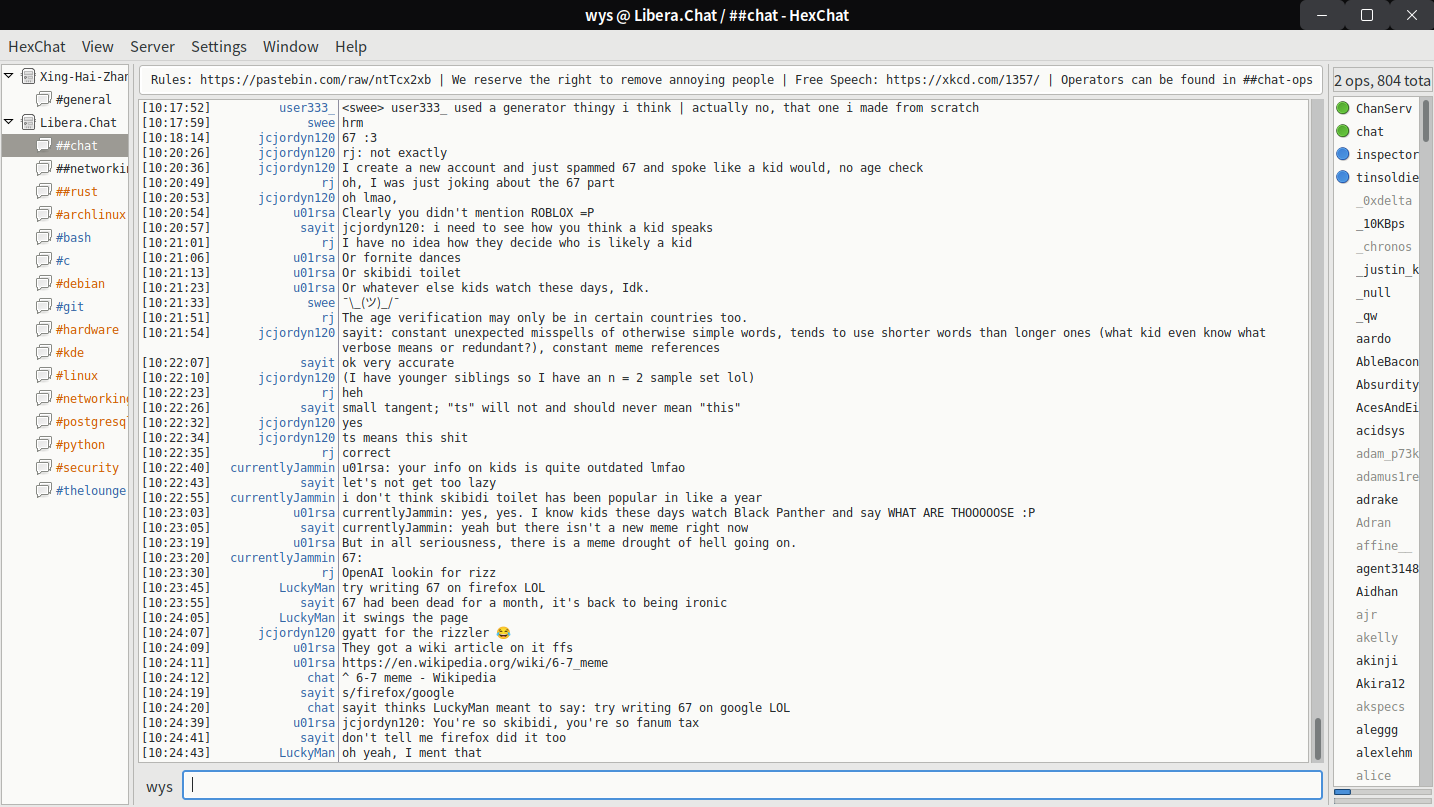Screen dimensions: 1434x807
Task: Open the Wikipedia 6-7_meme link in chat
Action: [475, 663]
